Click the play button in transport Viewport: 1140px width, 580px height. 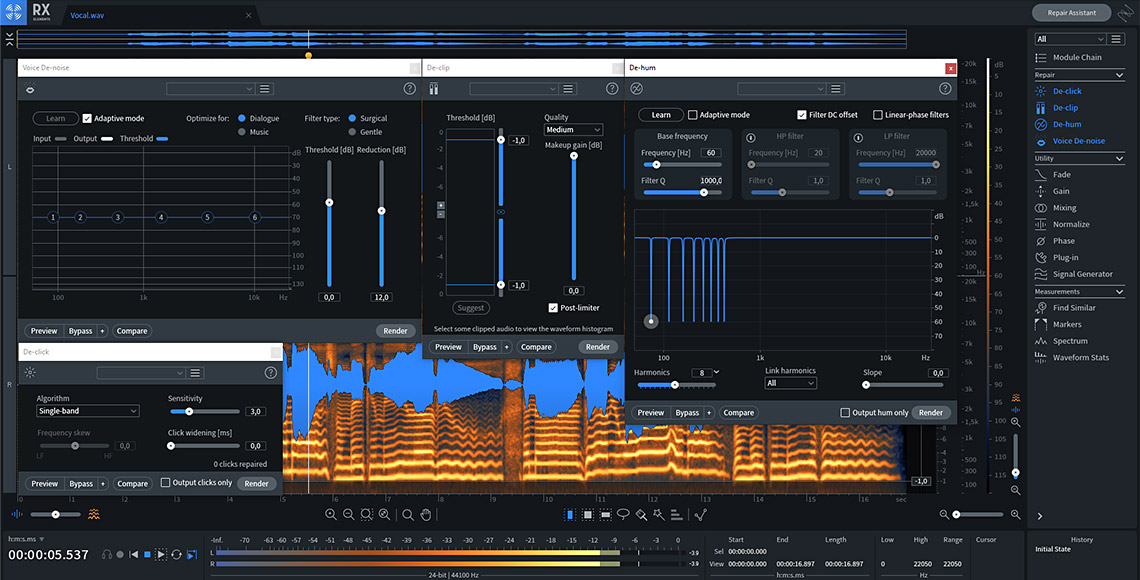click(161, 555)
